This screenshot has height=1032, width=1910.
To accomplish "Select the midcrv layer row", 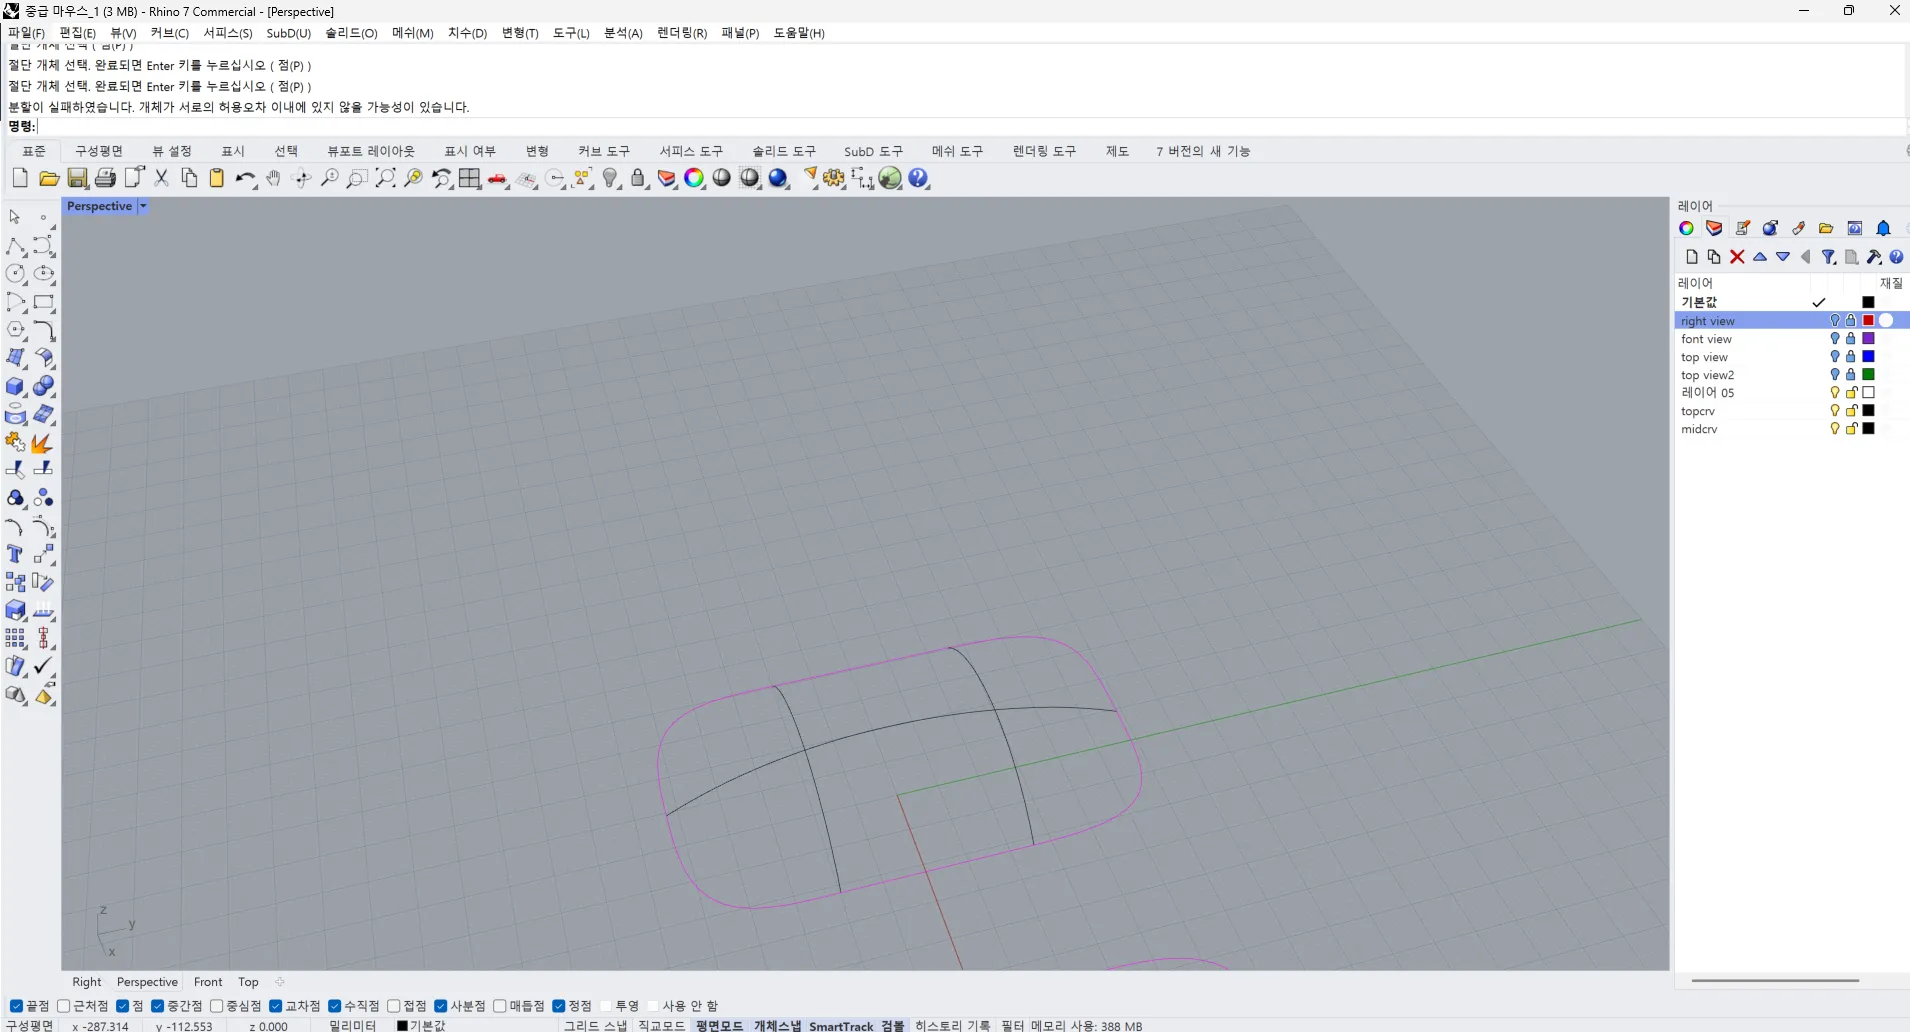I will (1791, 429).
